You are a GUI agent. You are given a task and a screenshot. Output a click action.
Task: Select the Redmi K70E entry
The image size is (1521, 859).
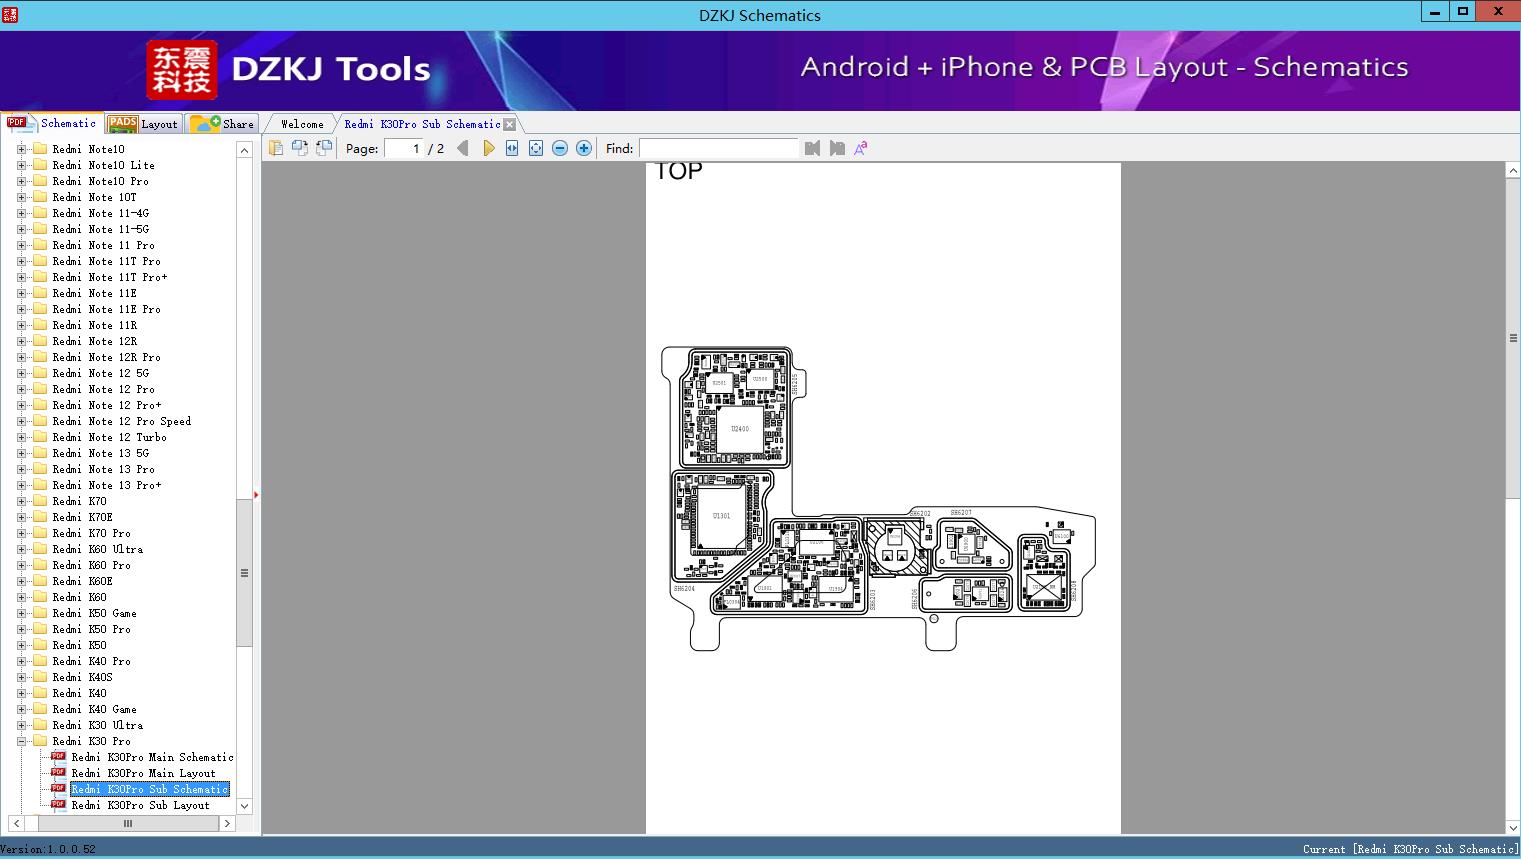coord(82,517)
